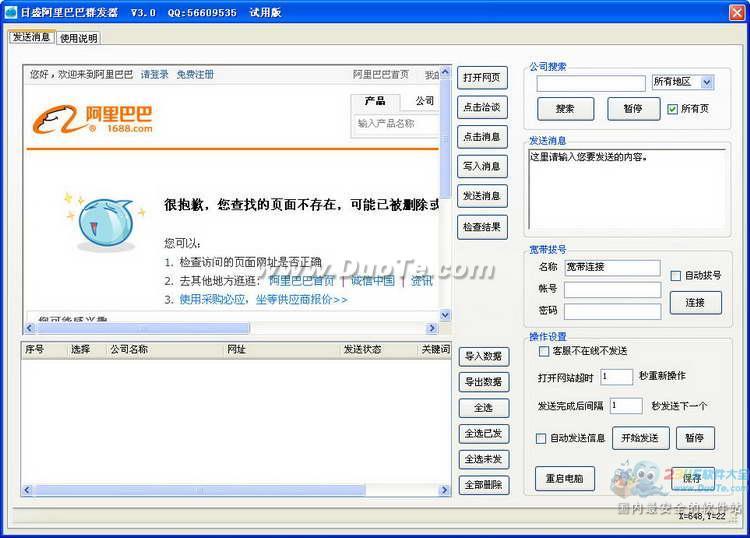
Task: Select the 发送消息 tab
Action: click(32, 37)
